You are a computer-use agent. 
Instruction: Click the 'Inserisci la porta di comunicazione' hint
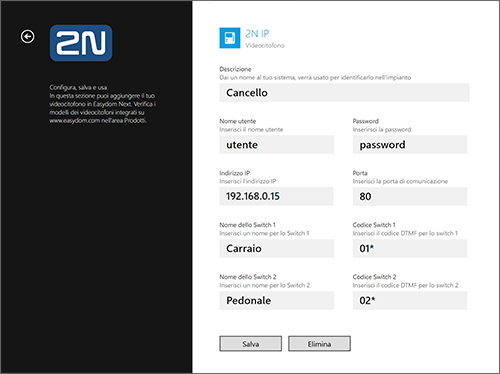pyautogui.click(x=400, y=181)
